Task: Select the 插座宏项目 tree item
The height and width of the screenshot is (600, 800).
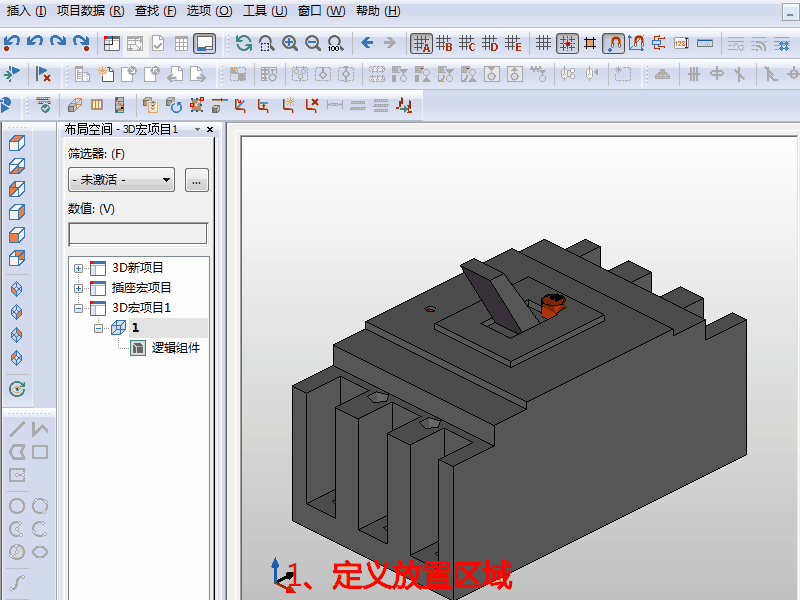Action: (141, 288)
